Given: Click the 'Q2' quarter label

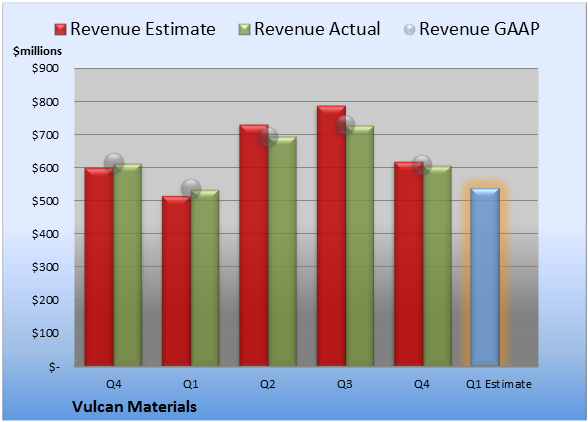Looking at the screenshot, I should 268,384.
